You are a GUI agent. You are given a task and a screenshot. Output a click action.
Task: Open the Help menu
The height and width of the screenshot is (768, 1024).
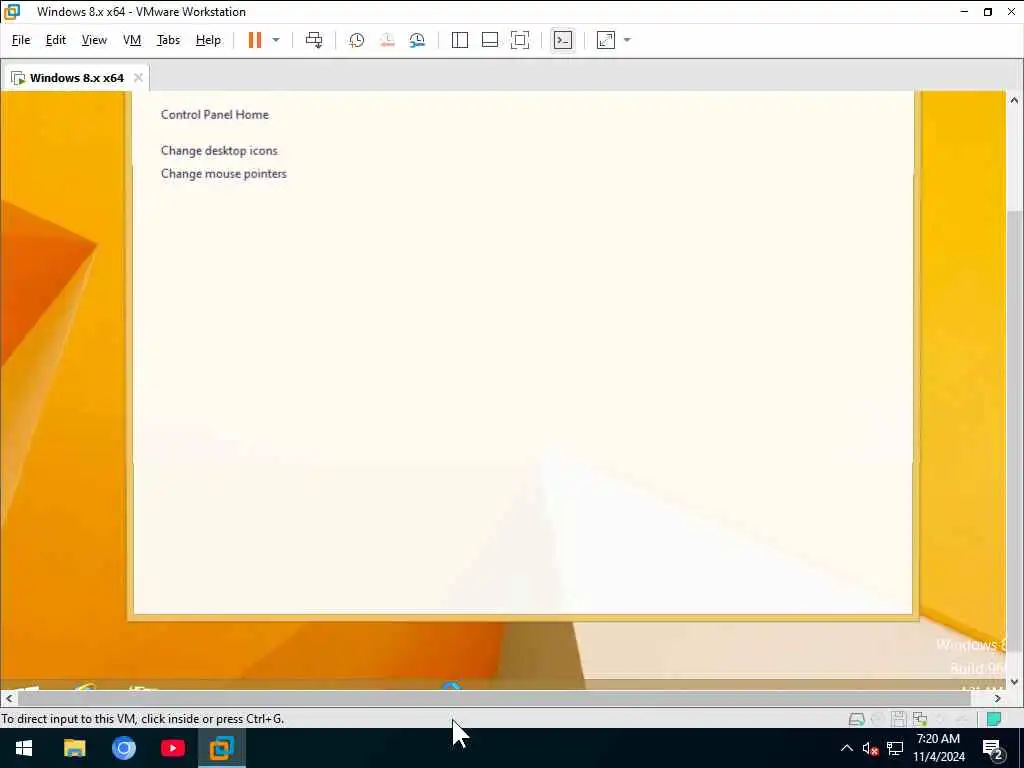[x=208, y=40]
